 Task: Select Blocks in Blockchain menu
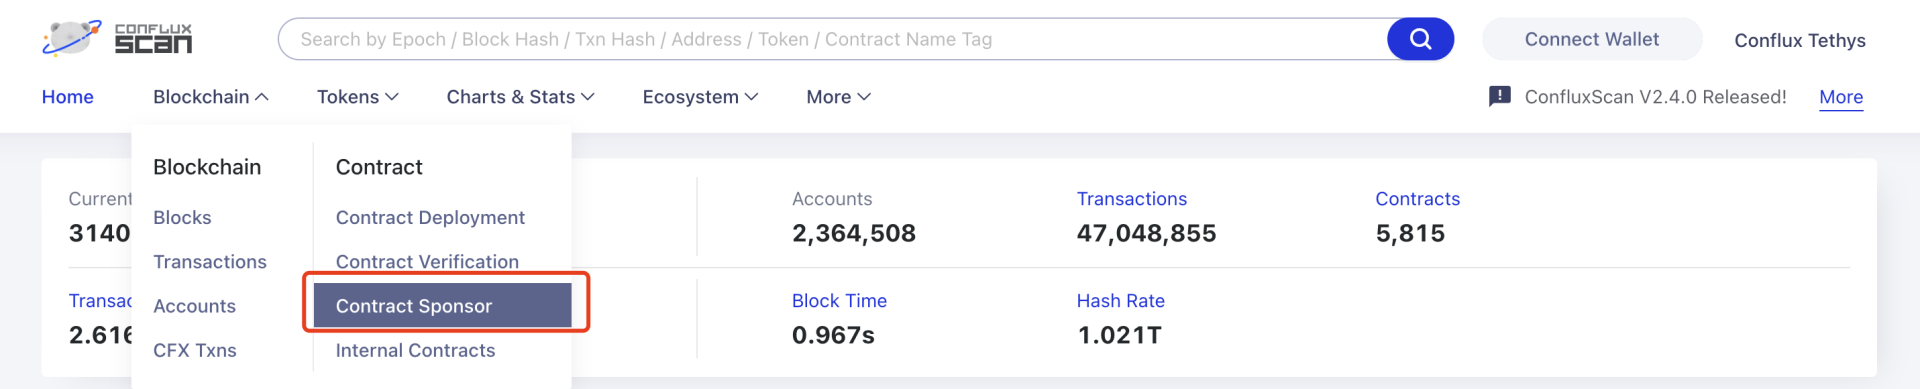pyautogui.click(x=182, y=217)
